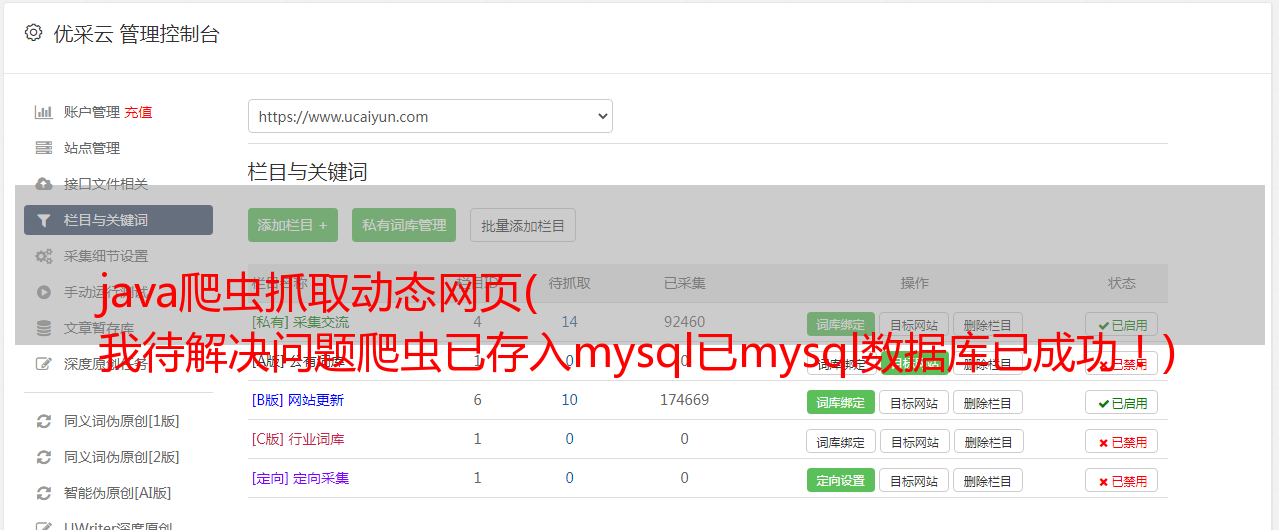Click the refresh icon for 同义词伪原创[2版]
1279x530 pixels.
43,457
